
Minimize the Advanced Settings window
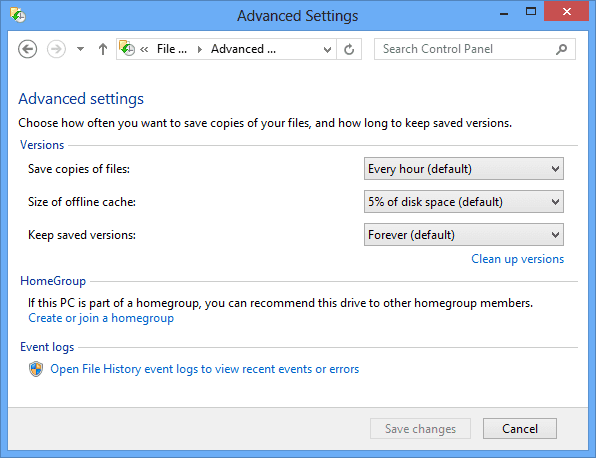[504, 14]
